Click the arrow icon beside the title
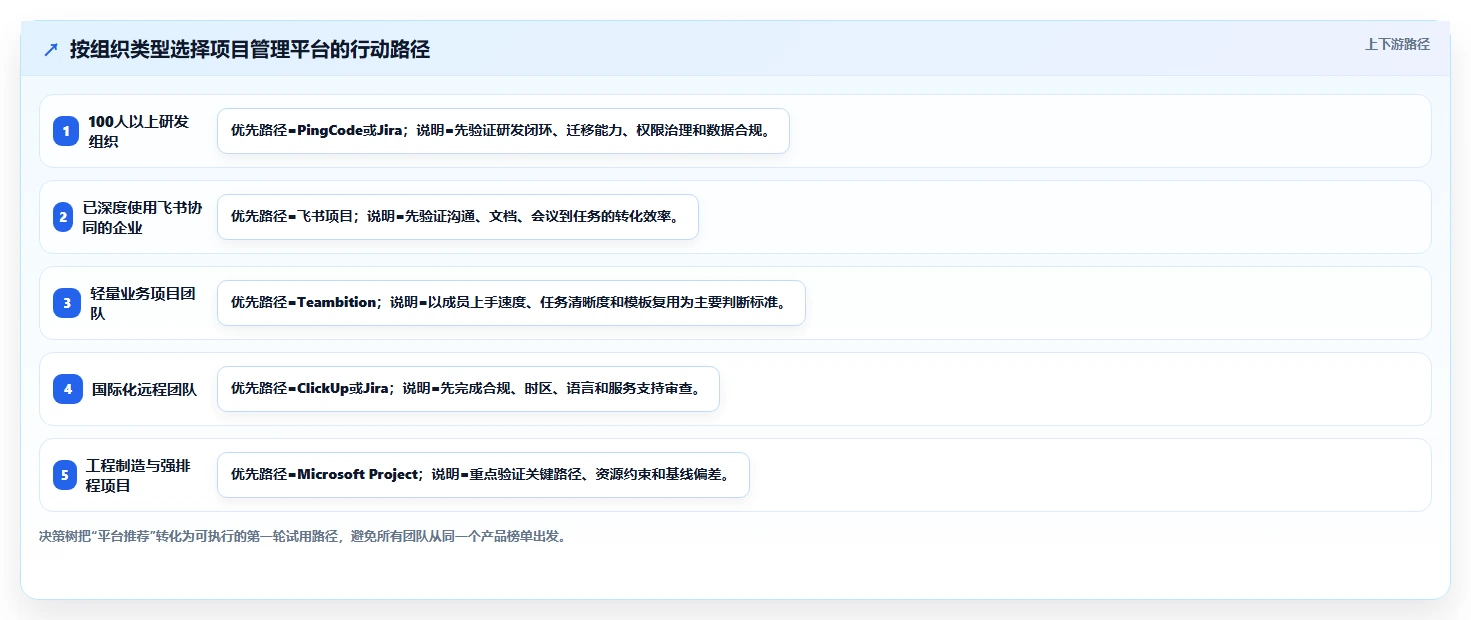This screenshot has width=1471, height=620. (x=51, y=50)
